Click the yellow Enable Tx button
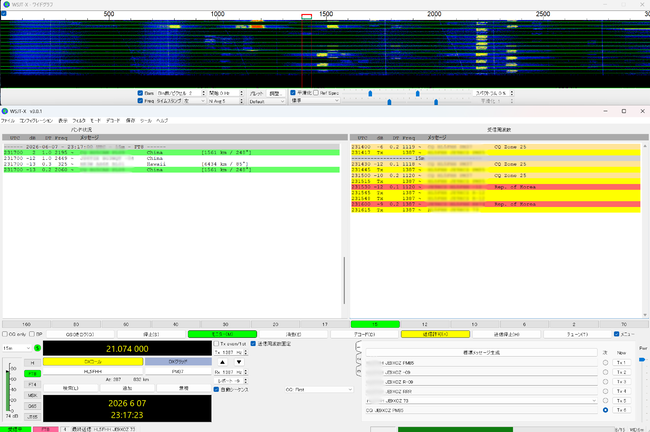The width and height of the screenshot is (650, 432). pyautogui.click(x=435, y=334)
